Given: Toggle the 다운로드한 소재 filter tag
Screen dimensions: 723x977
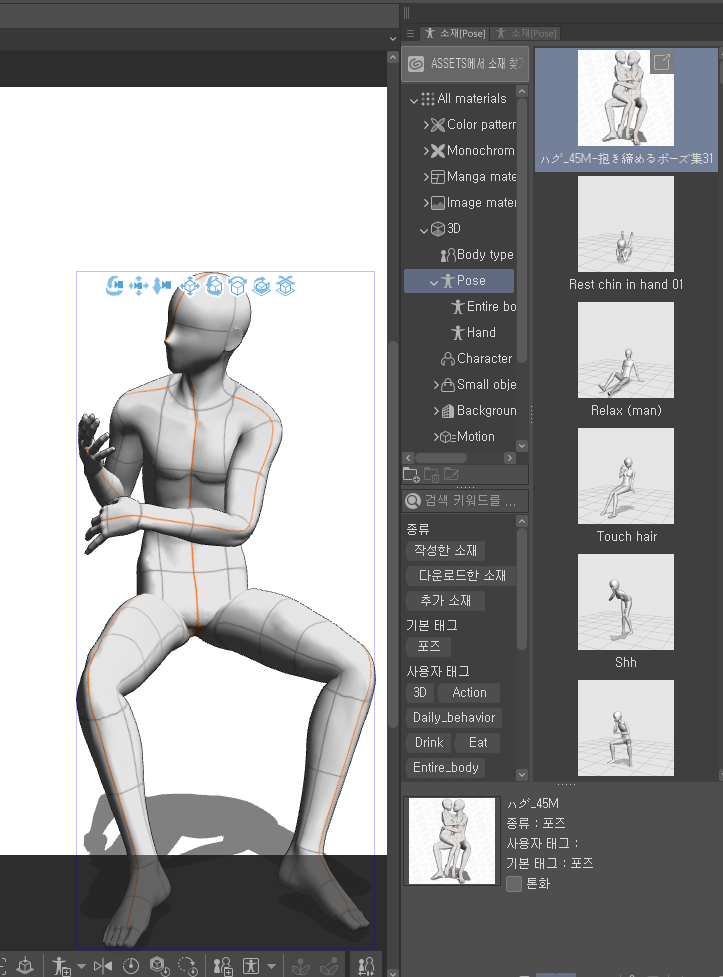Looking at the screenshot, I should tap(461, 576).
